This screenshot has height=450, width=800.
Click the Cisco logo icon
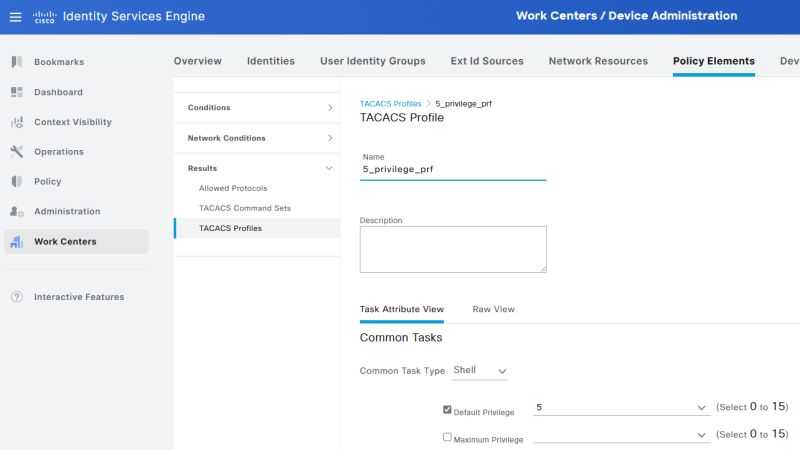pos(44,17)
